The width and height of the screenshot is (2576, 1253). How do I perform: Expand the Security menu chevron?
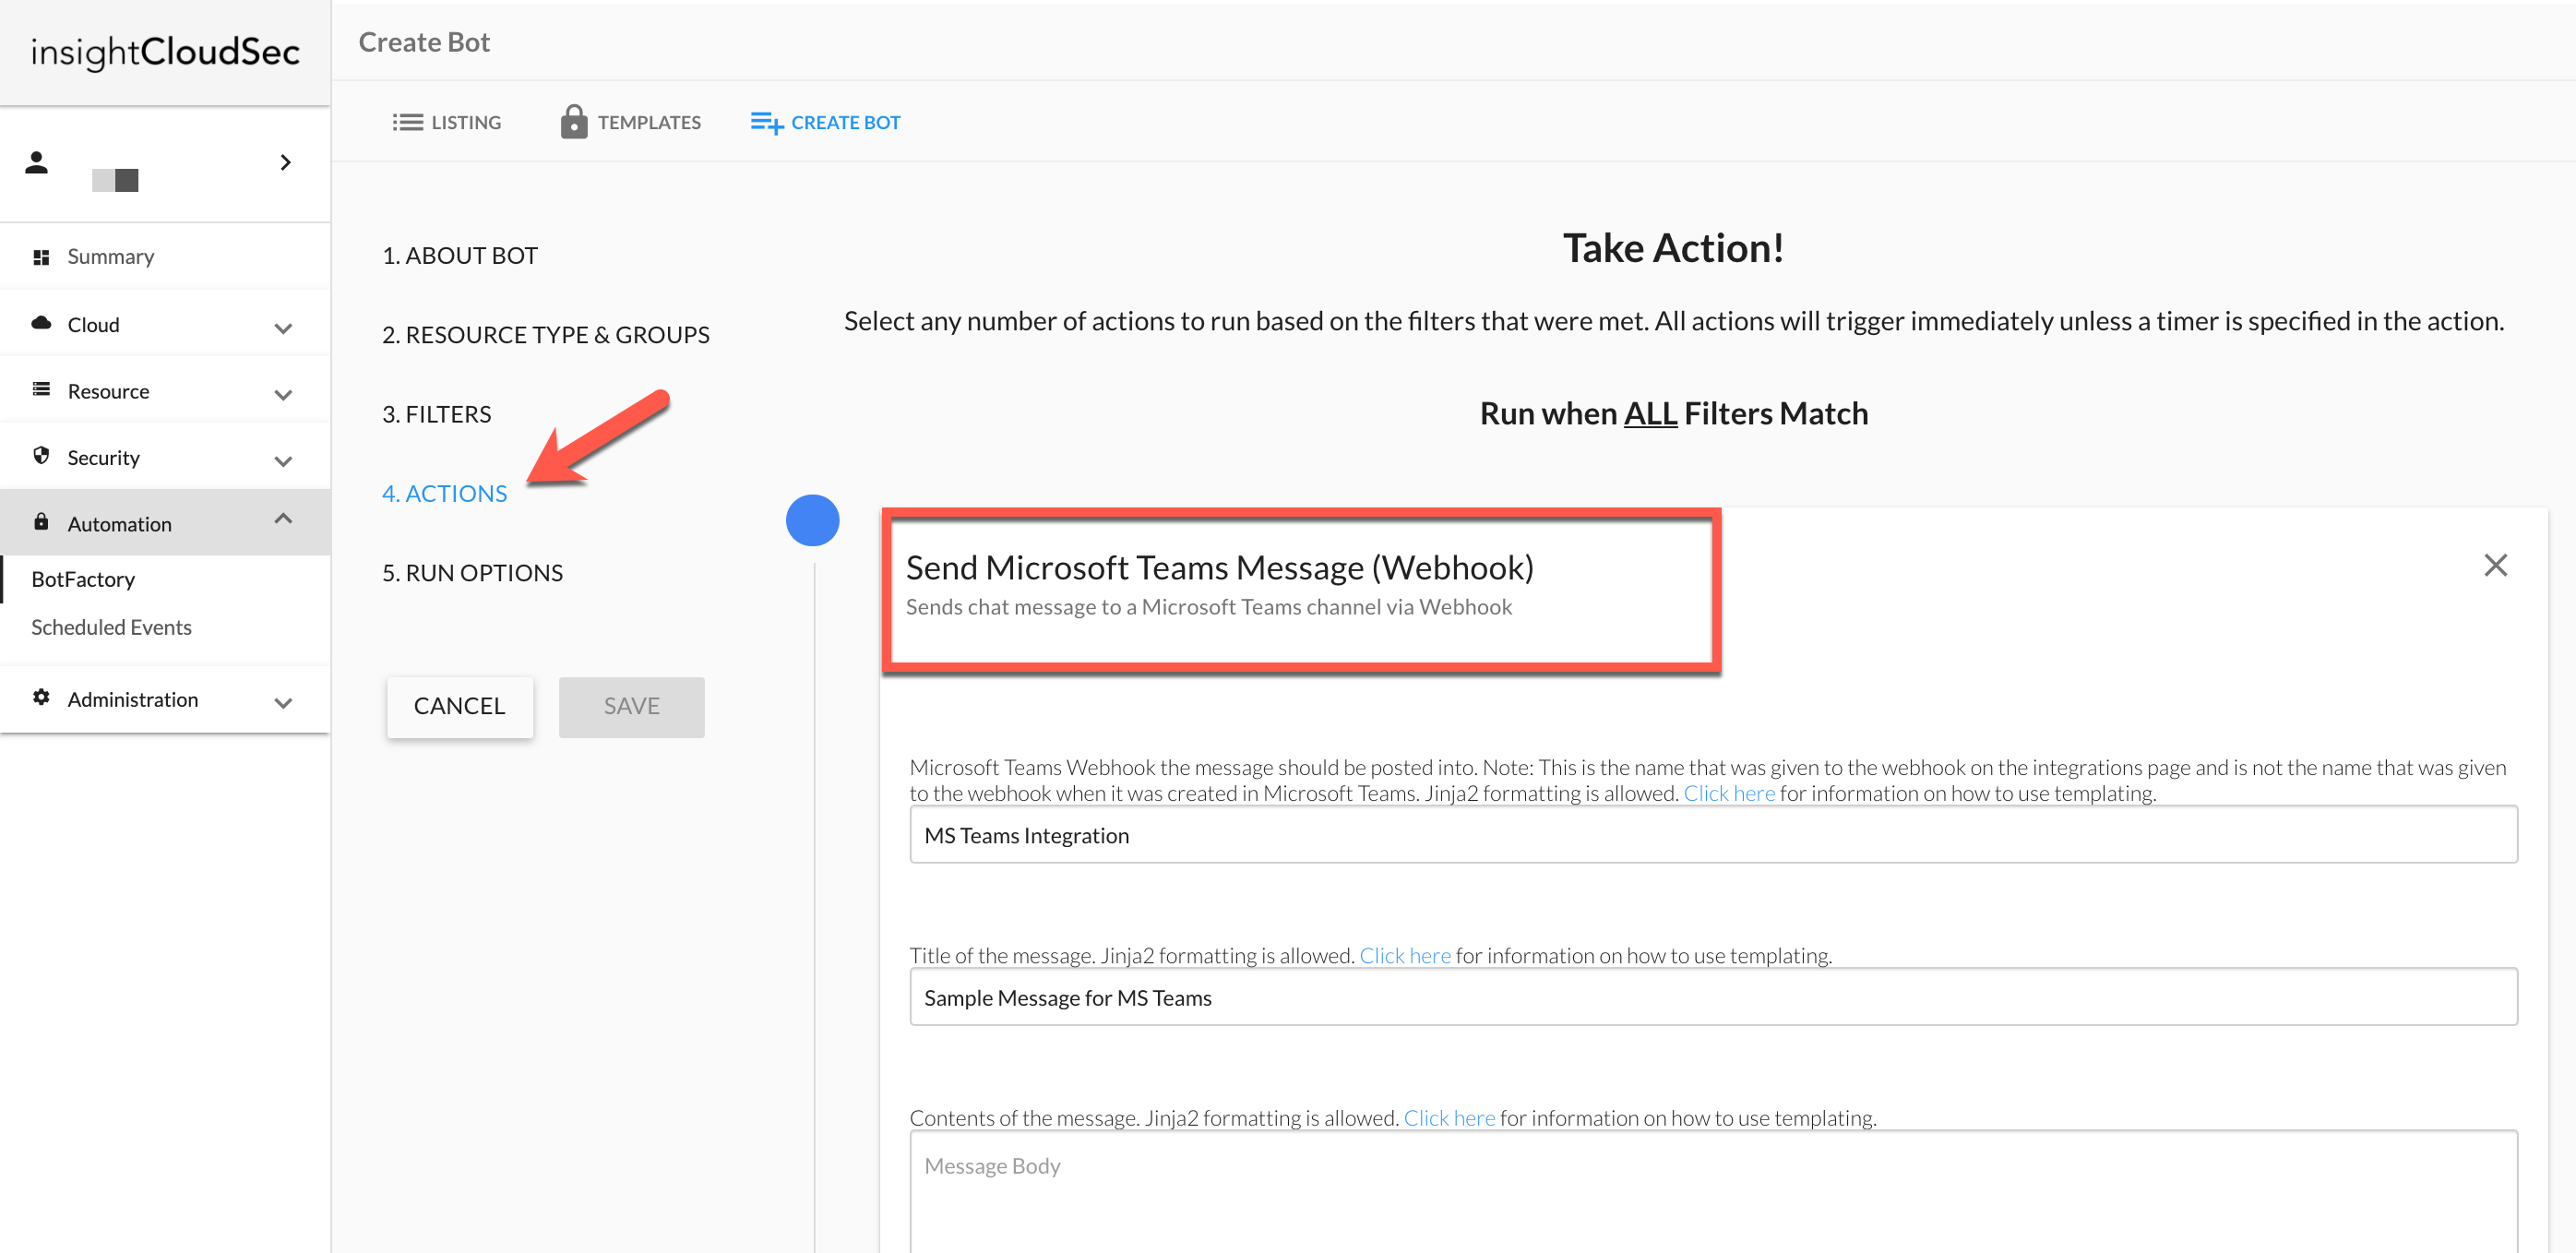[283, 461]
